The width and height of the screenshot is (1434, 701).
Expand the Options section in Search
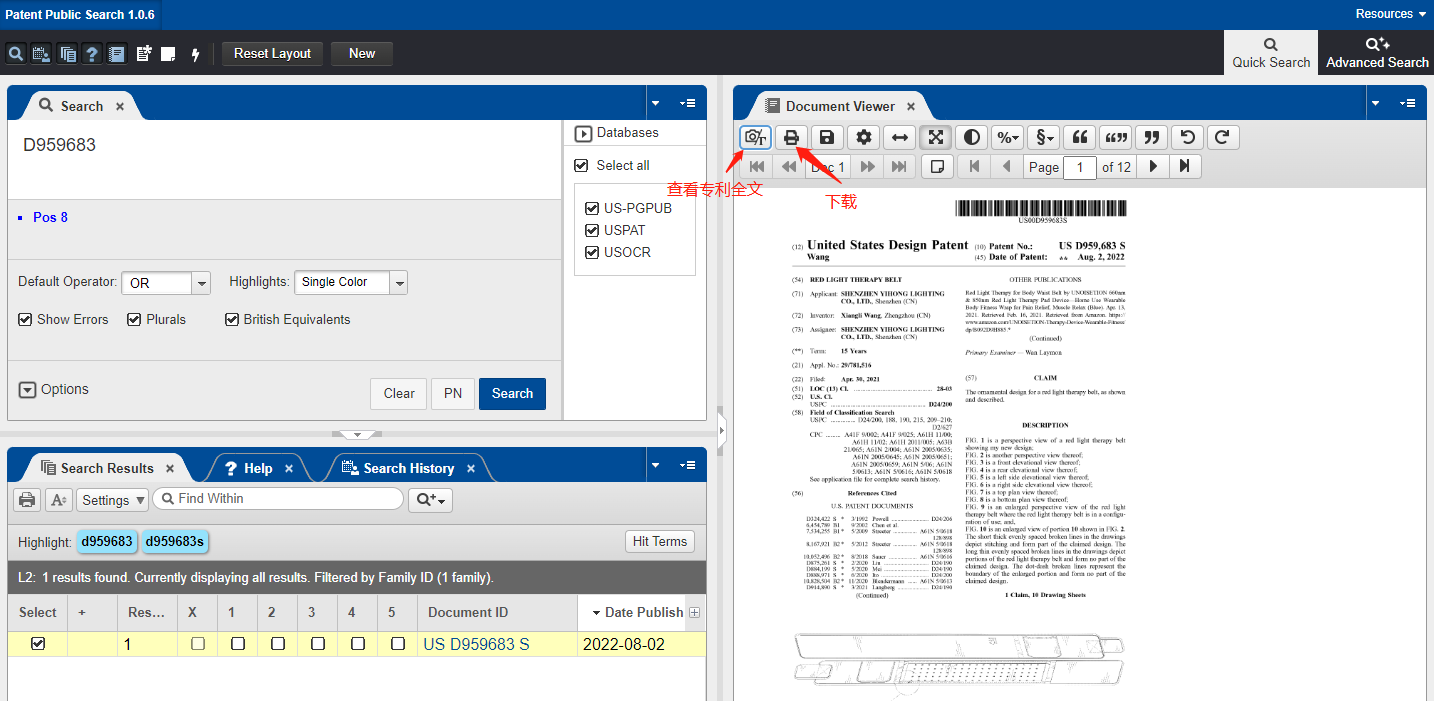pyautogui.click(x=28, y=390)
